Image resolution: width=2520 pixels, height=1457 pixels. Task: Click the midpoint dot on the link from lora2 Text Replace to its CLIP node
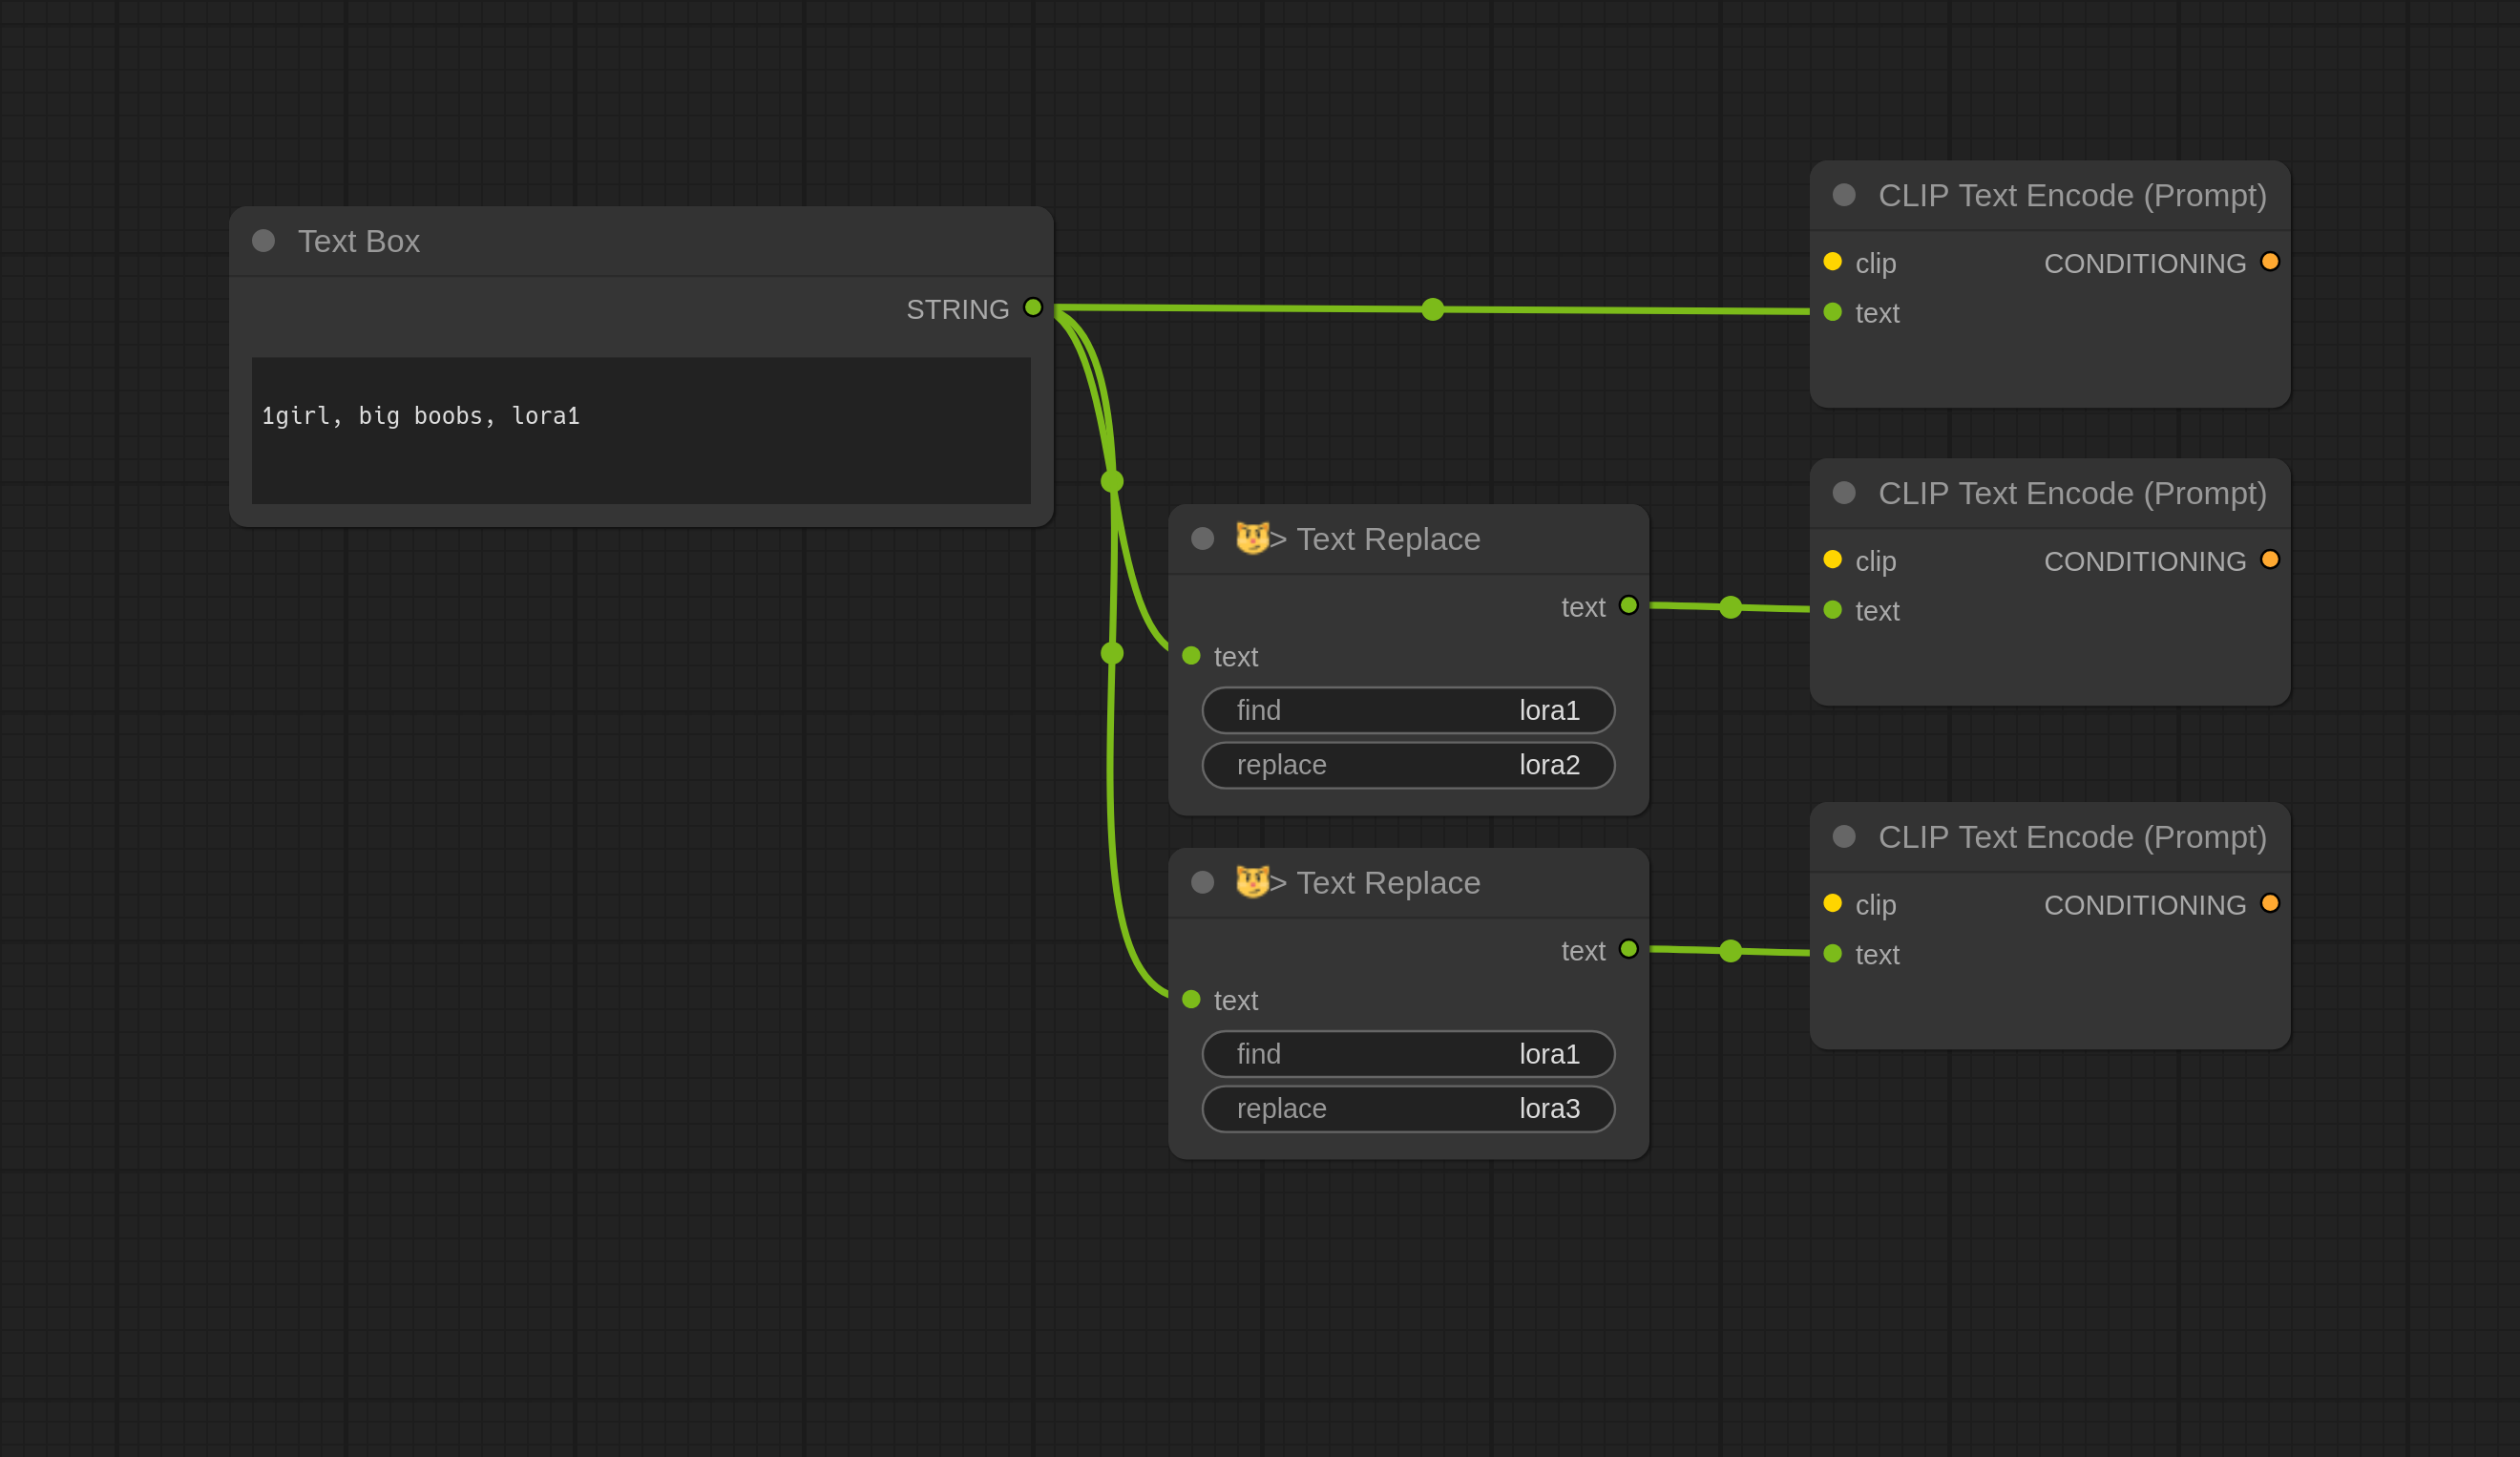(x=1730, y=607)
